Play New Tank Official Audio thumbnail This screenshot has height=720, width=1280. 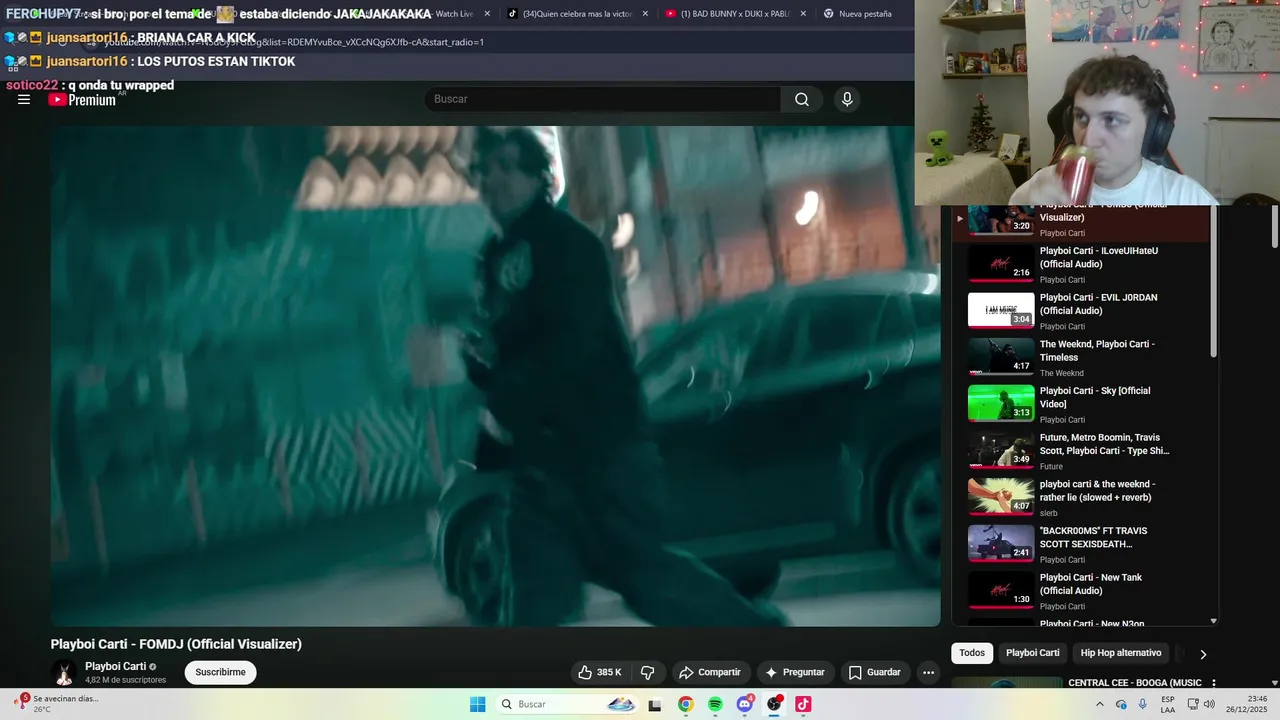click(1001, 590)
